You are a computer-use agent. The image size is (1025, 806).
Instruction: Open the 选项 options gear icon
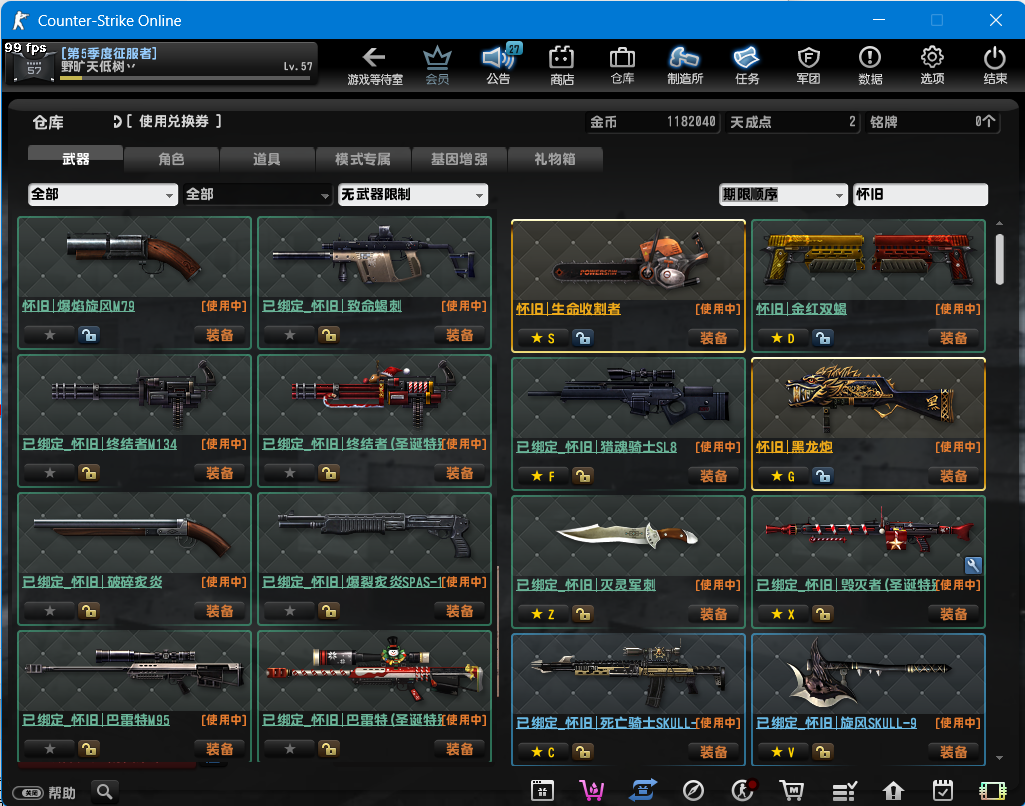(x=932, y=65)
